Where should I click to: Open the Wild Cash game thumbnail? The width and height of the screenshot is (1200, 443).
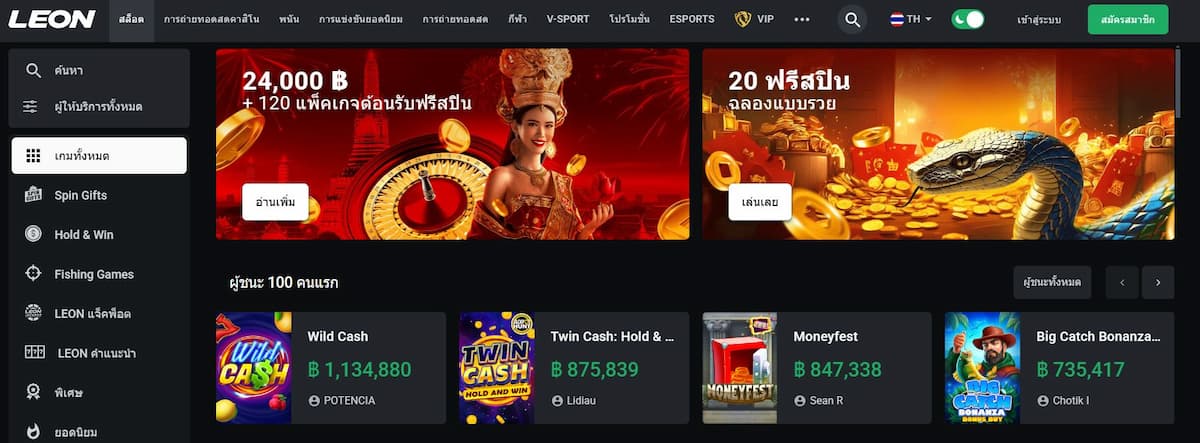pyautogui.click(x=254, y=368)
